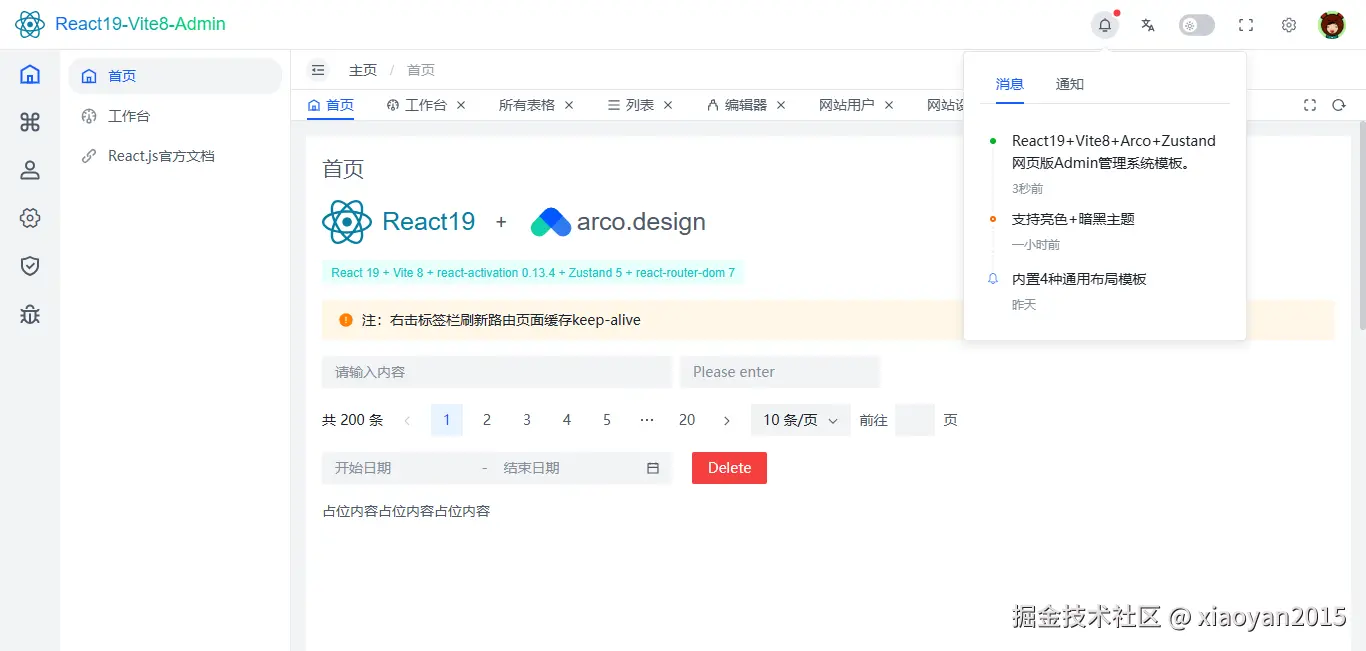Open 工作台 in the side menu
This screenshot has height=651, width=1366.
pyautogui.click(x=175, y=116)
